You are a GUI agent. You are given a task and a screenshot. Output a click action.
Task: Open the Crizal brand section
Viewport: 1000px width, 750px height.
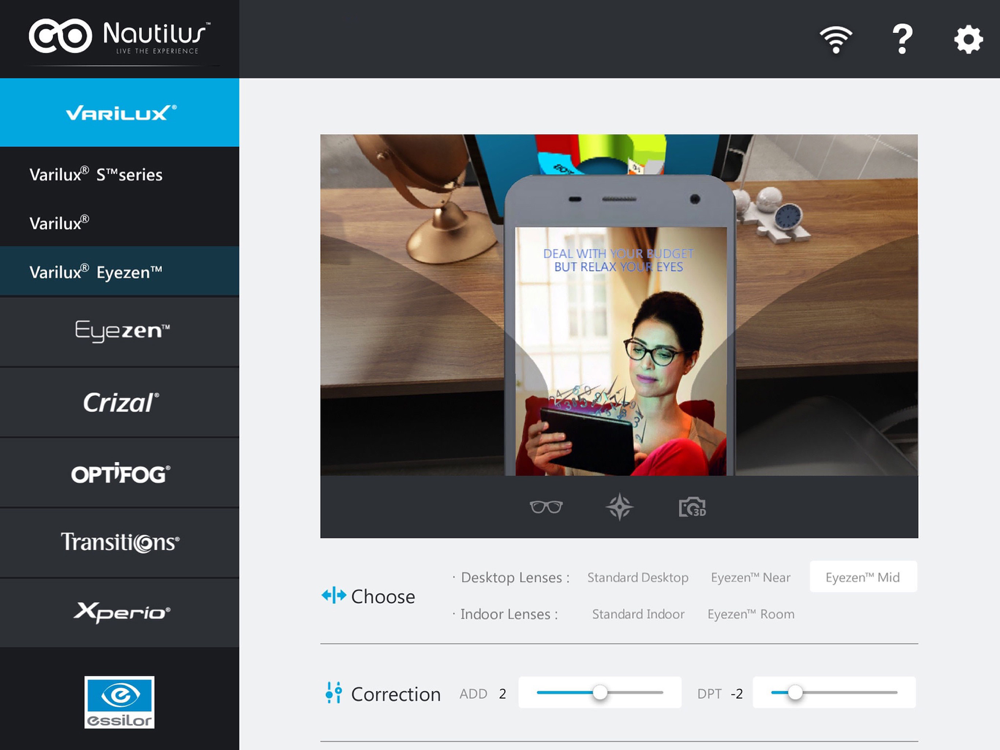(119, 402)
